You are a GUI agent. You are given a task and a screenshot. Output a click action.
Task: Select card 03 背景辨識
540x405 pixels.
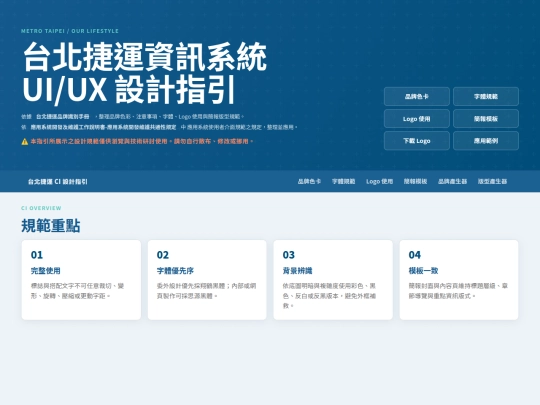pyautogui.click(x=333, y=280)
